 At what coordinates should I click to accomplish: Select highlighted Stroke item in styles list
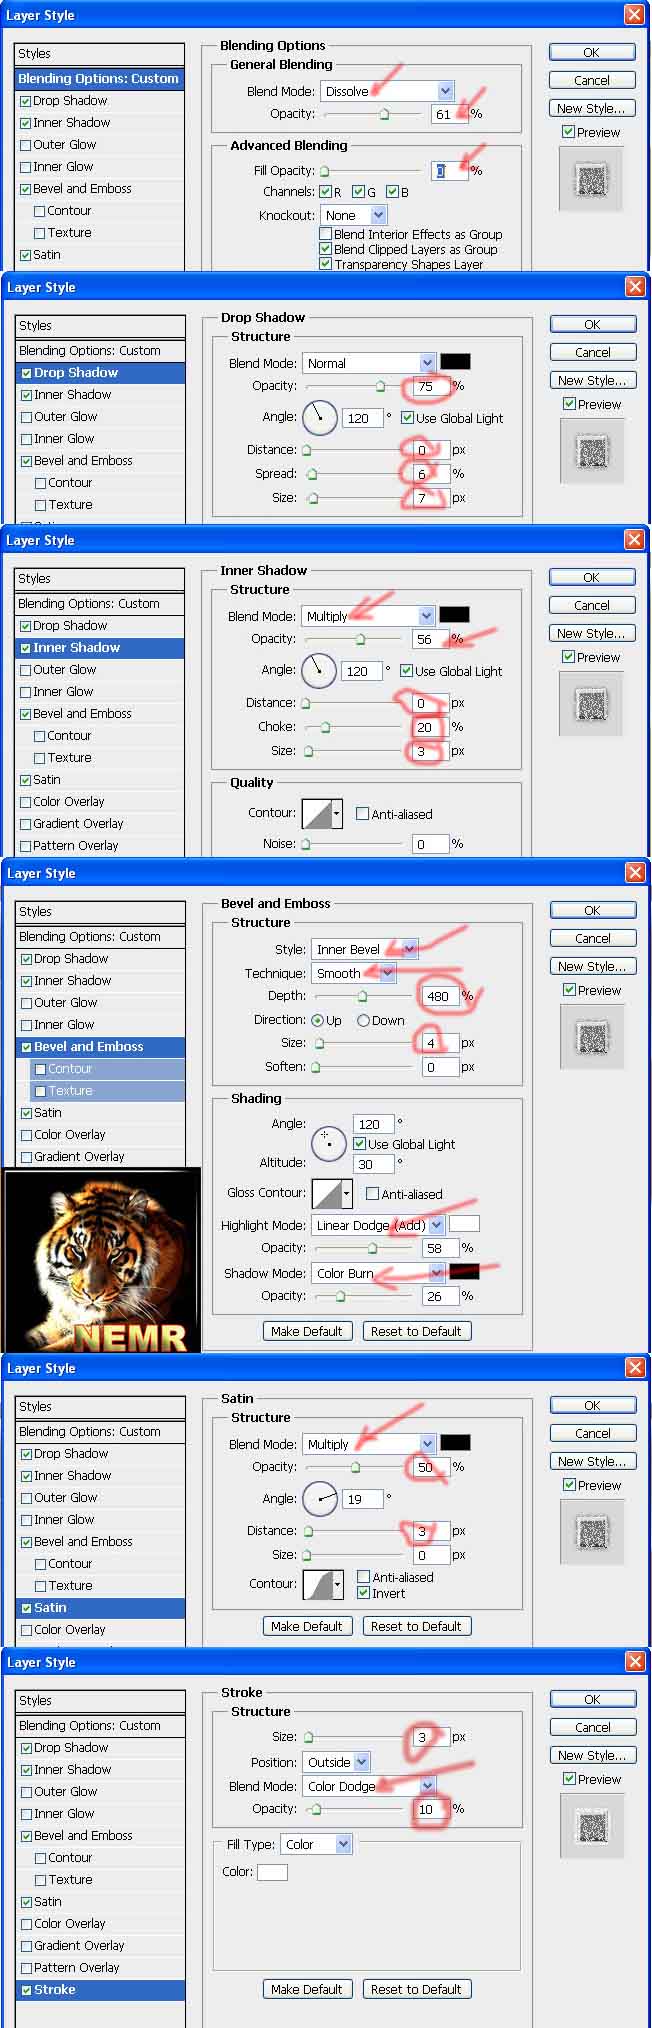click(101, 1989)
